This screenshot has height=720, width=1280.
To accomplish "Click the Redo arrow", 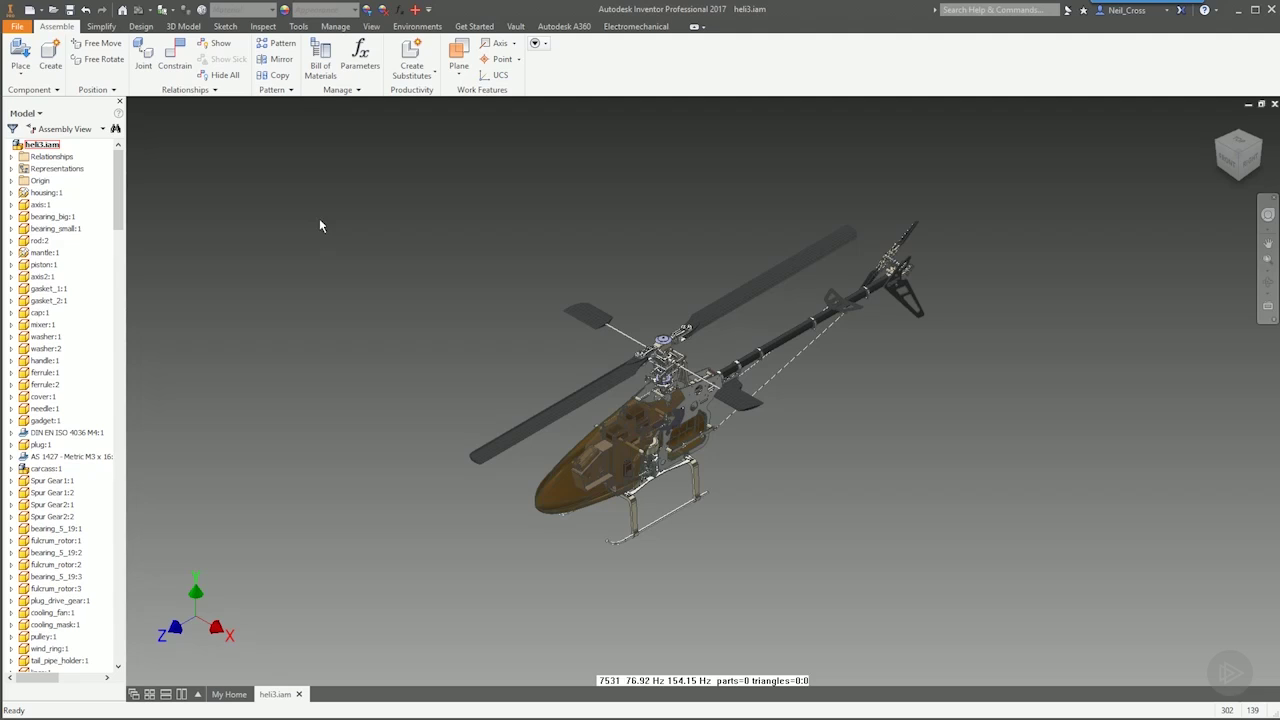I will (x=102, y=10).
